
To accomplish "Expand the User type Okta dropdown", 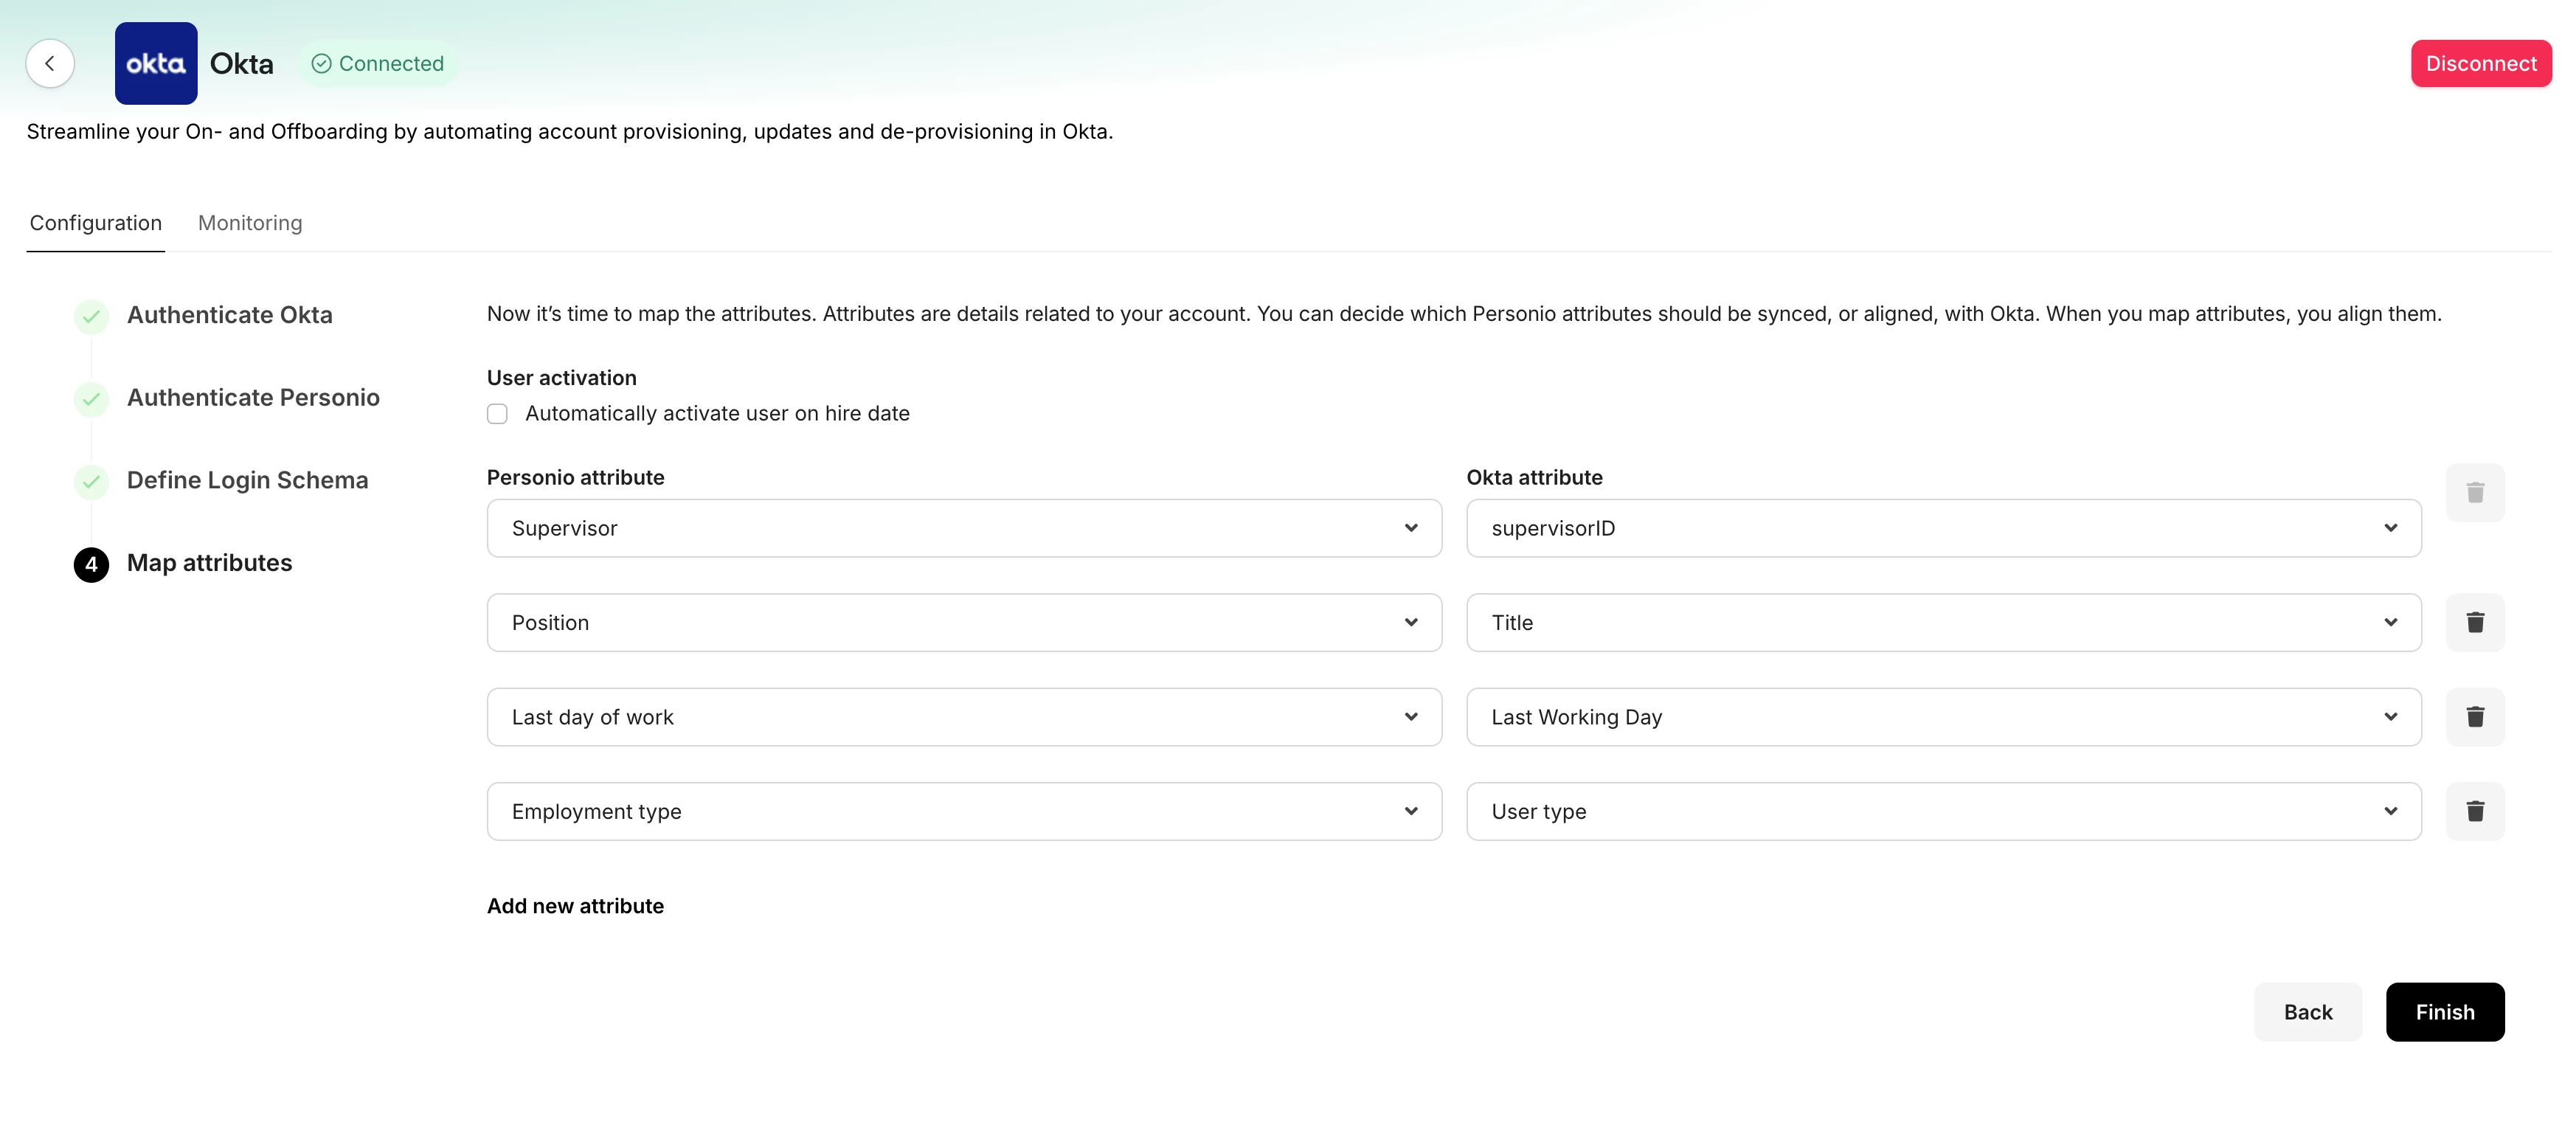I will click(1942, 811).
